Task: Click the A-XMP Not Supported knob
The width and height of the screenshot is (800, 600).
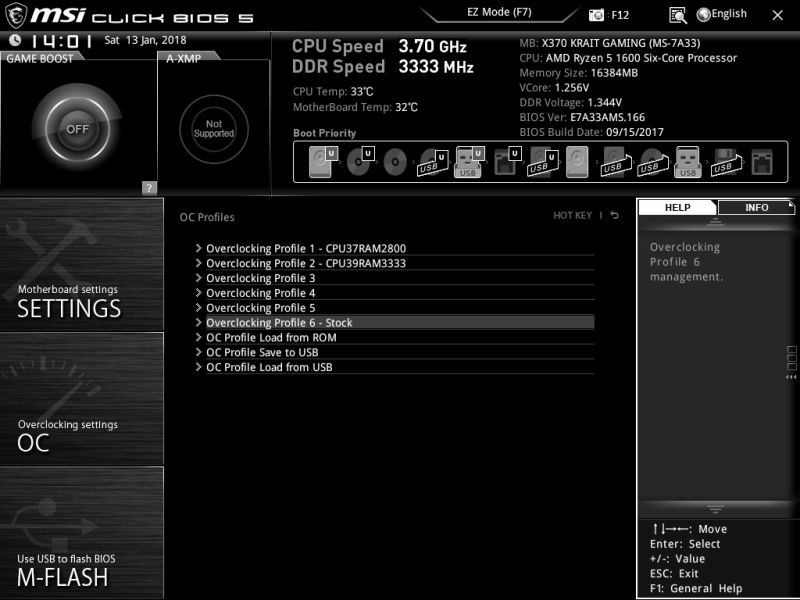Action: (x=214, y=129)
